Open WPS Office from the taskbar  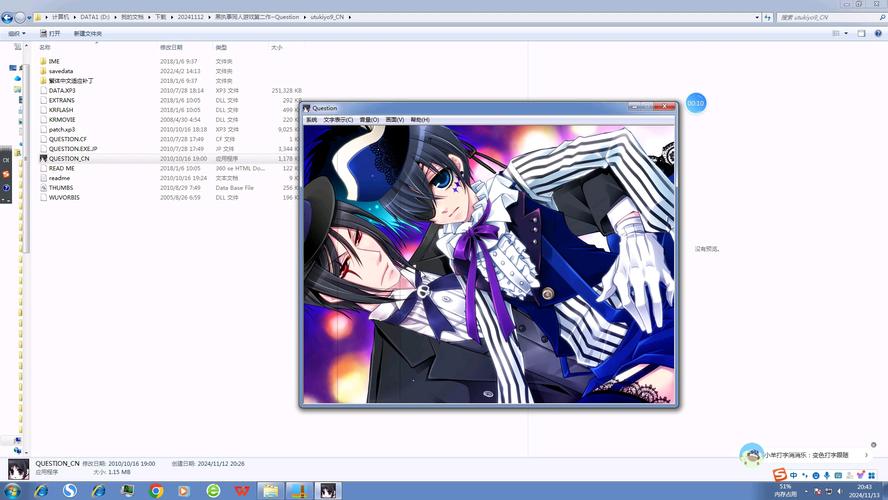[x=242, y=490]
